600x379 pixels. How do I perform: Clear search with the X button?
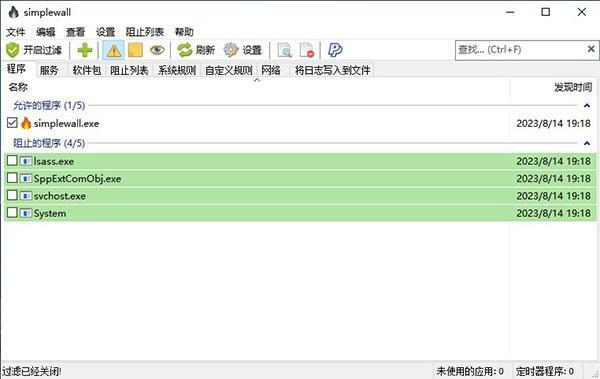591,49
